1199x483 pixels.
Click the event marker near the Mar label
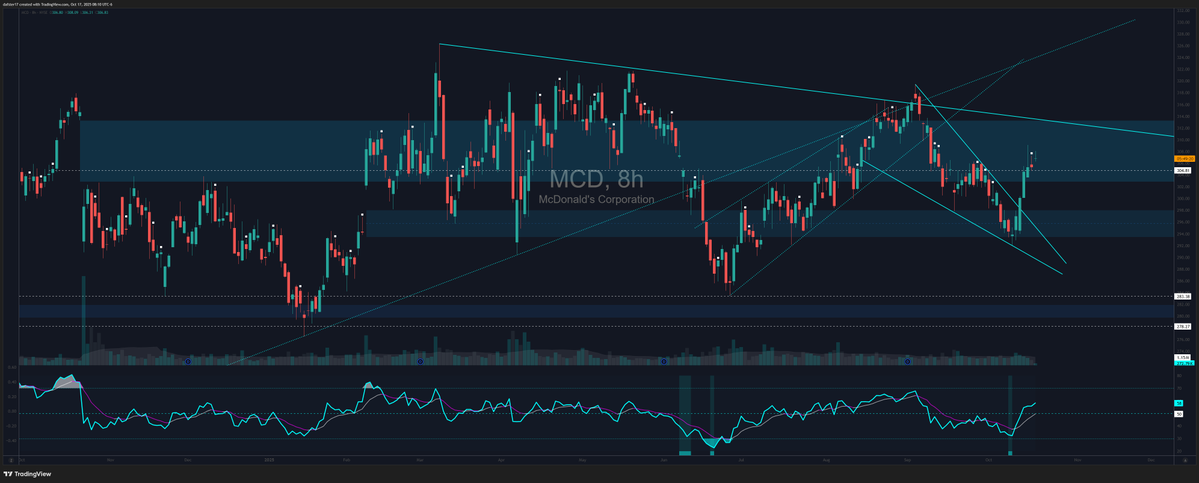(421, 361)
